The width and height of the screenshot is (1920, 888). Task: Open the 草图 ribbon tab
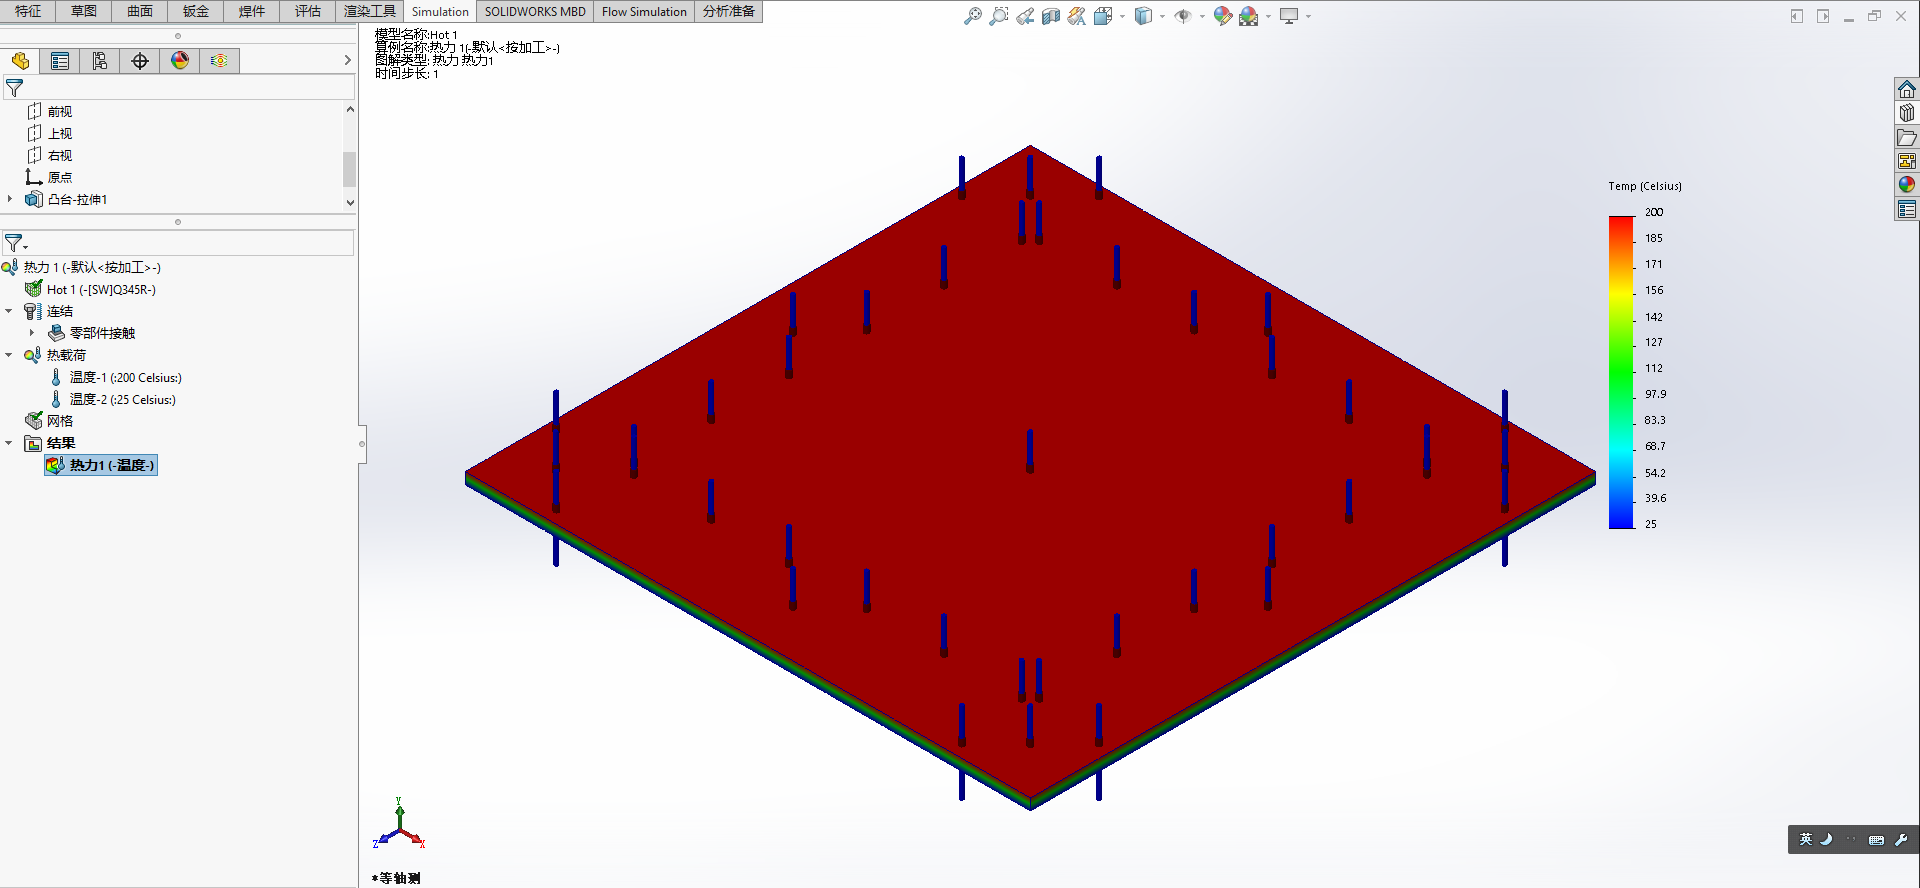point(84,11)
